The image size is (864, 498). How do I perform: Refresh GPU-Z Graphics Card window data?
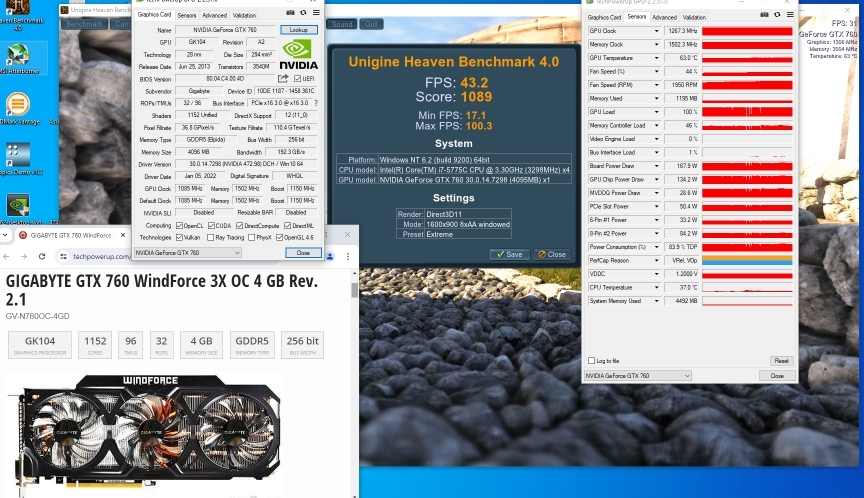(303, 13)
